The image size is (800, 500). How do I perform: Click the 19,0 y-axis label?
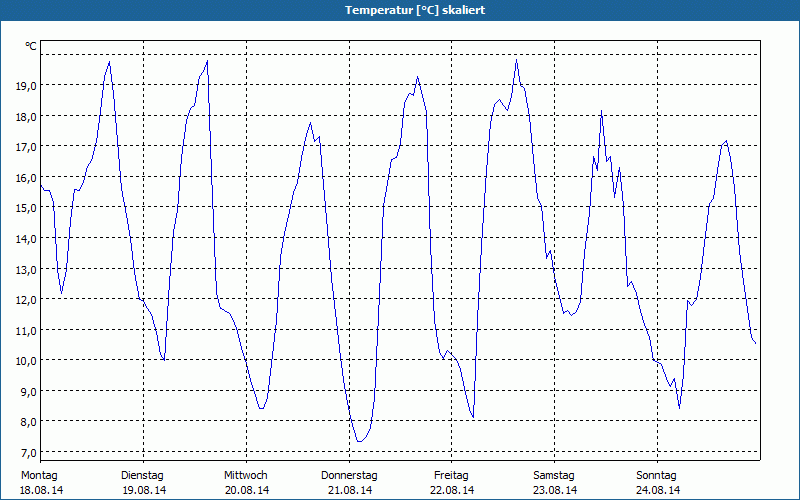click(x=26, y=86)
